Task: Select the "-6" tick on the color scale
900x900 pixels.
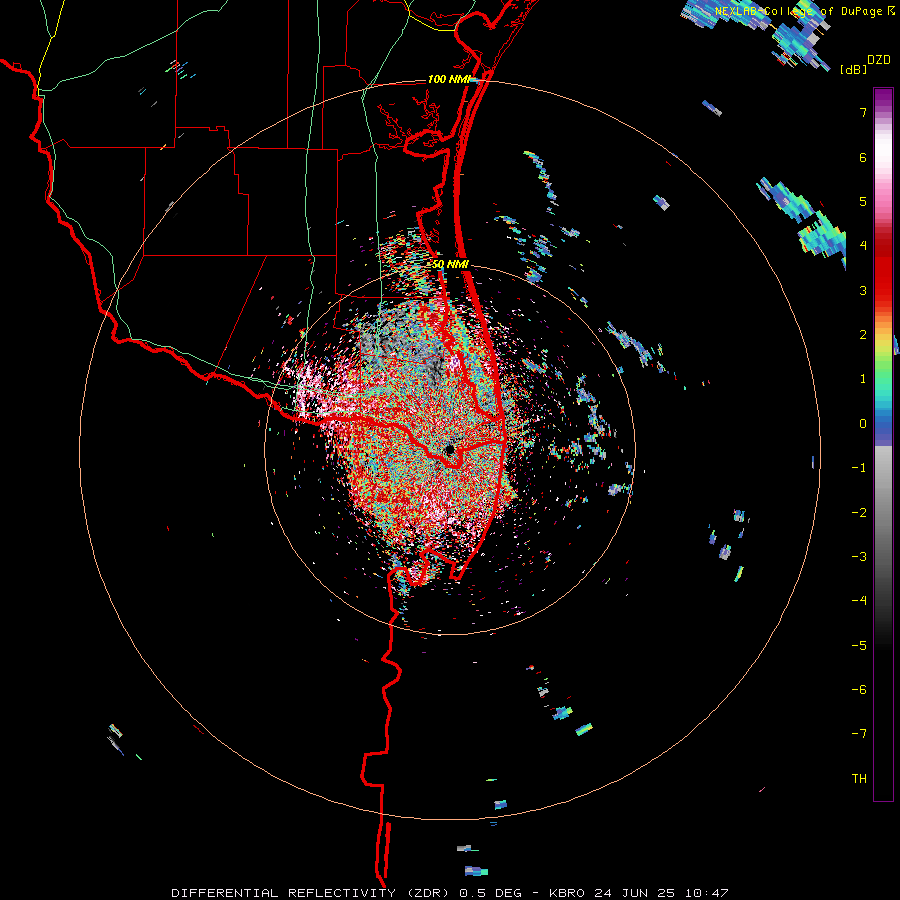Action: coord(859,690)
